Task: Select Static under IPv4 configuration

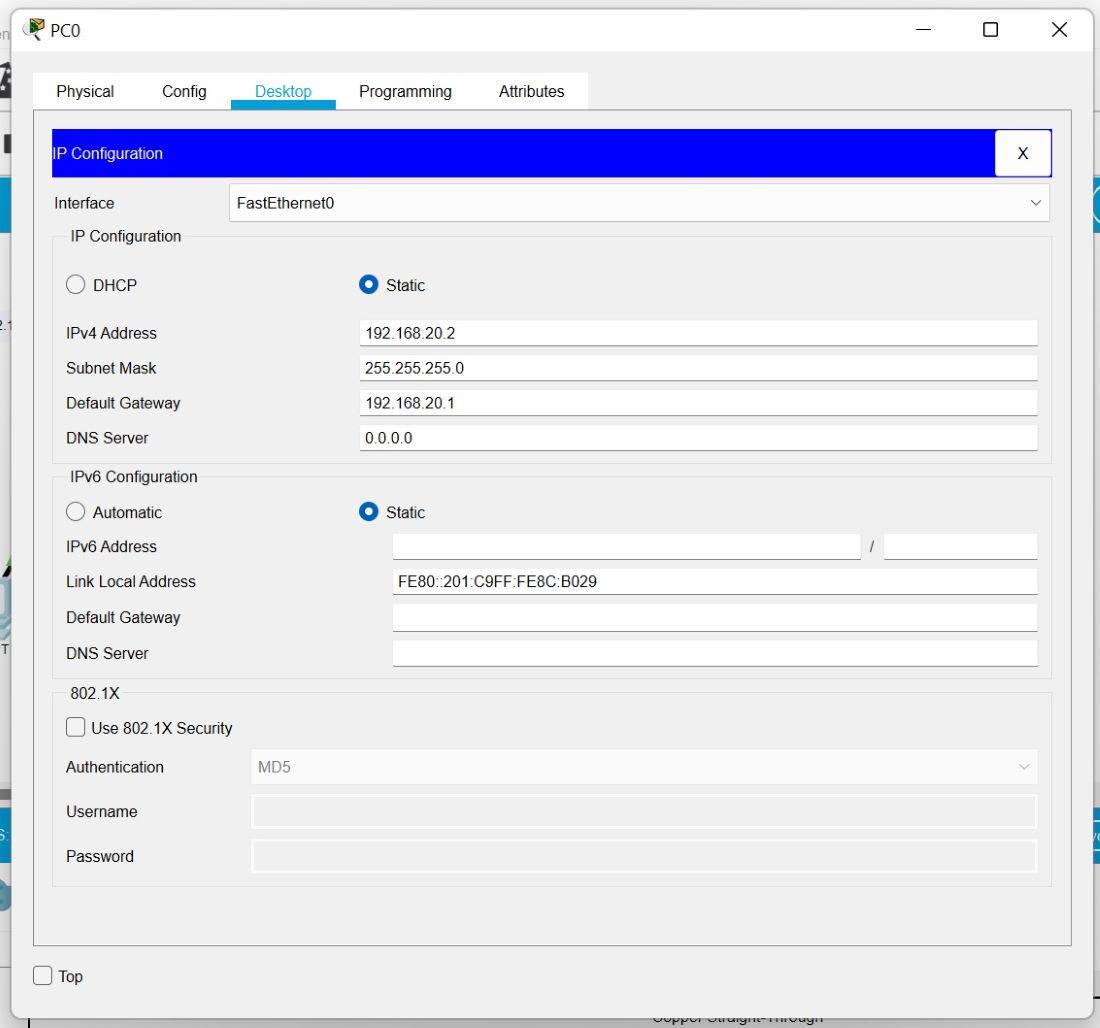Action: click(368, 285)
